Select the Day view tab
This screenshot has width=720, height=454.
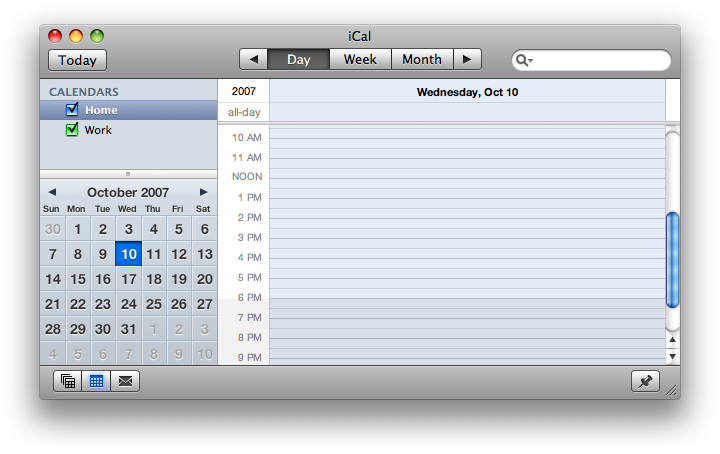point(299,59)
